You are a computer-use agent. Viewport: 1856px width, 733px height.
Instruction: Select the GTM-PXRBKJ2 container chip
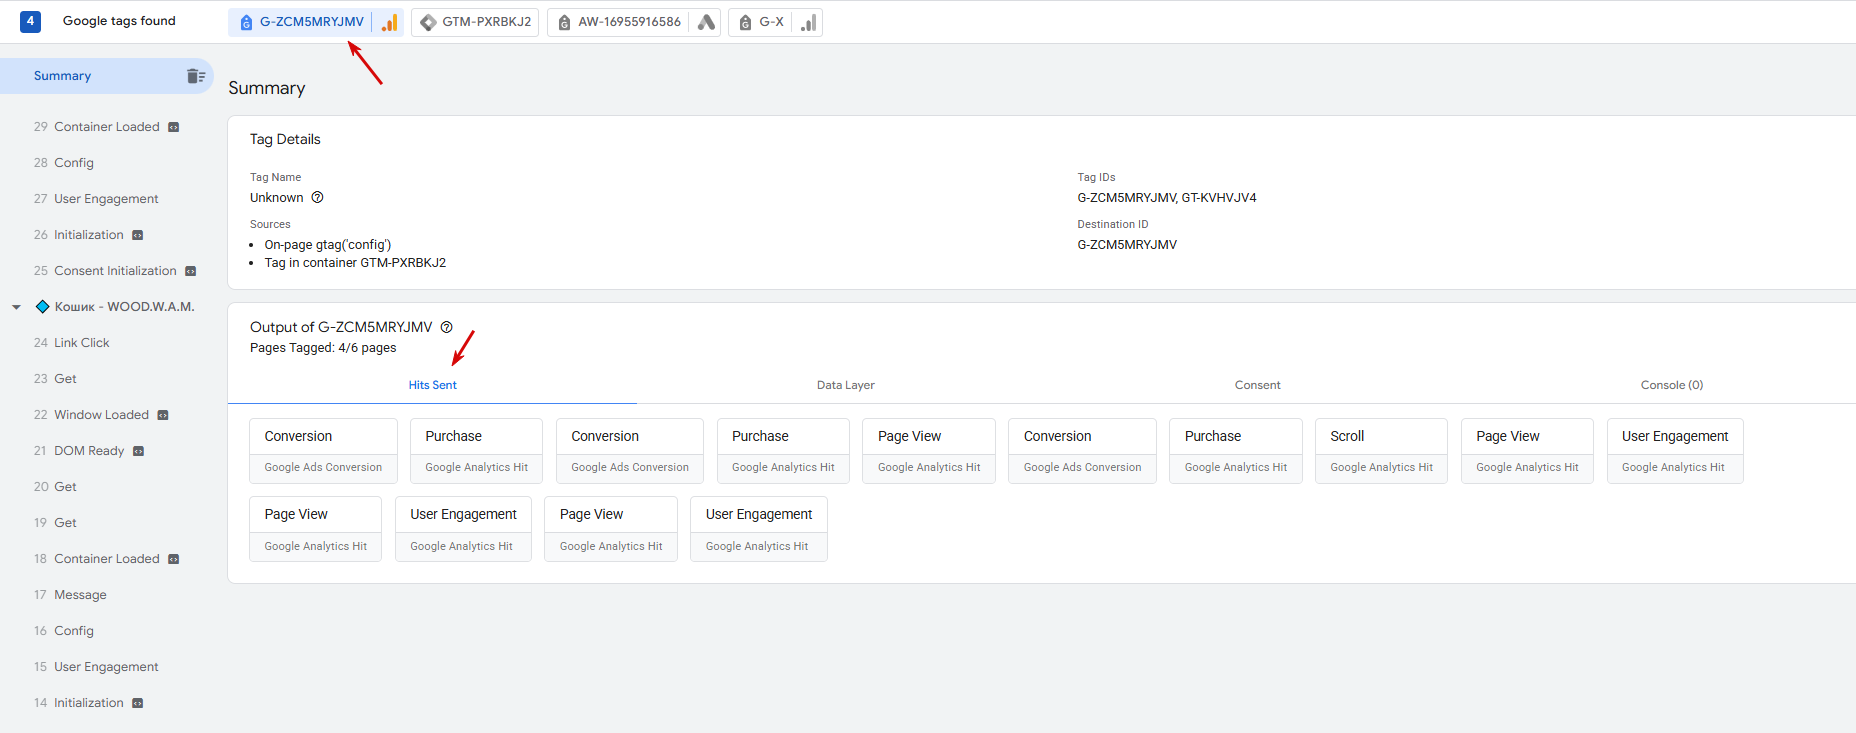point(475,22)
